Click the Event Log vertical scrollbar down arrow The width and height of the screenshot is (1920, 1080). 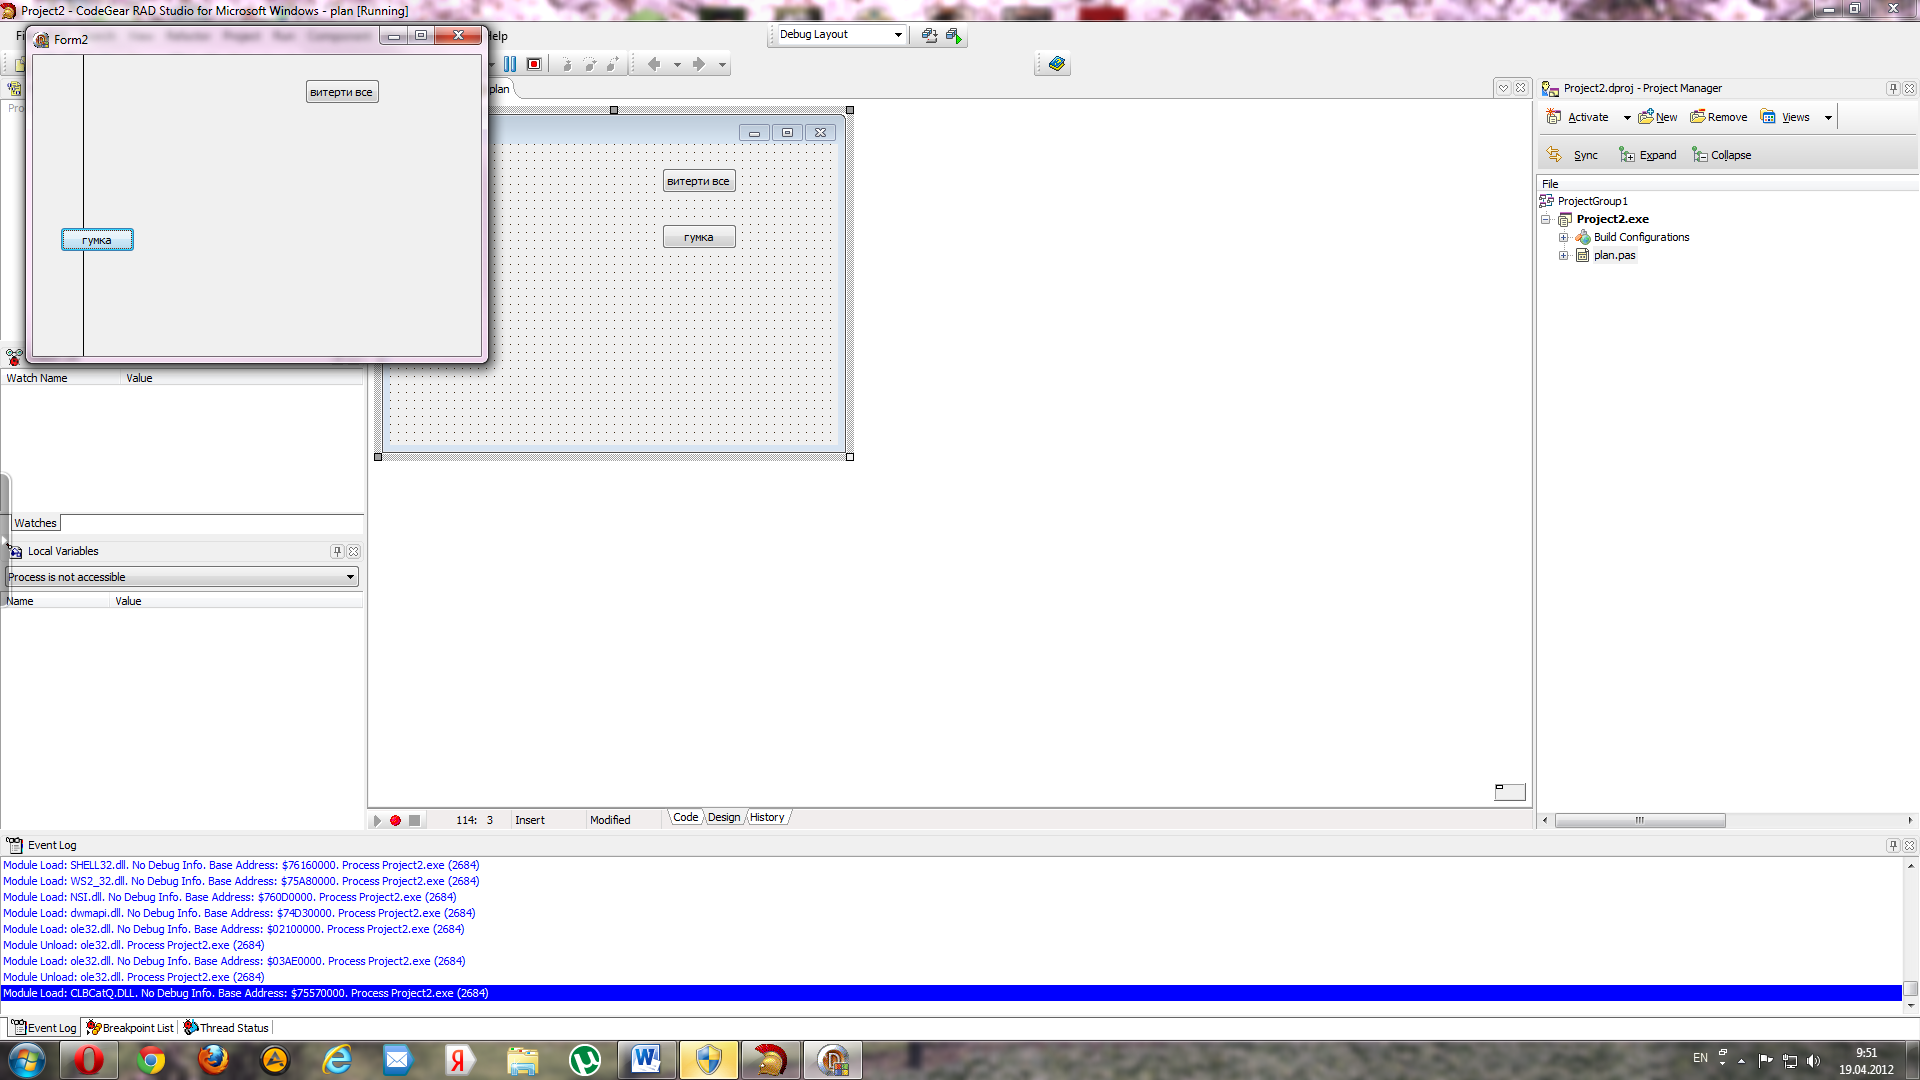click(x=1911, y=1006)
